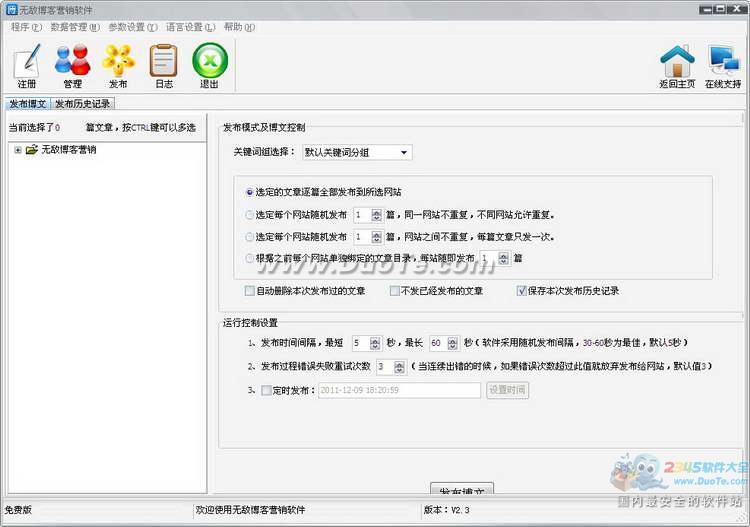Click the 发布 (publish) toolbar icon
Image resolution: width=750 pixels, height=527 pixels.
[x=118, y=66]
